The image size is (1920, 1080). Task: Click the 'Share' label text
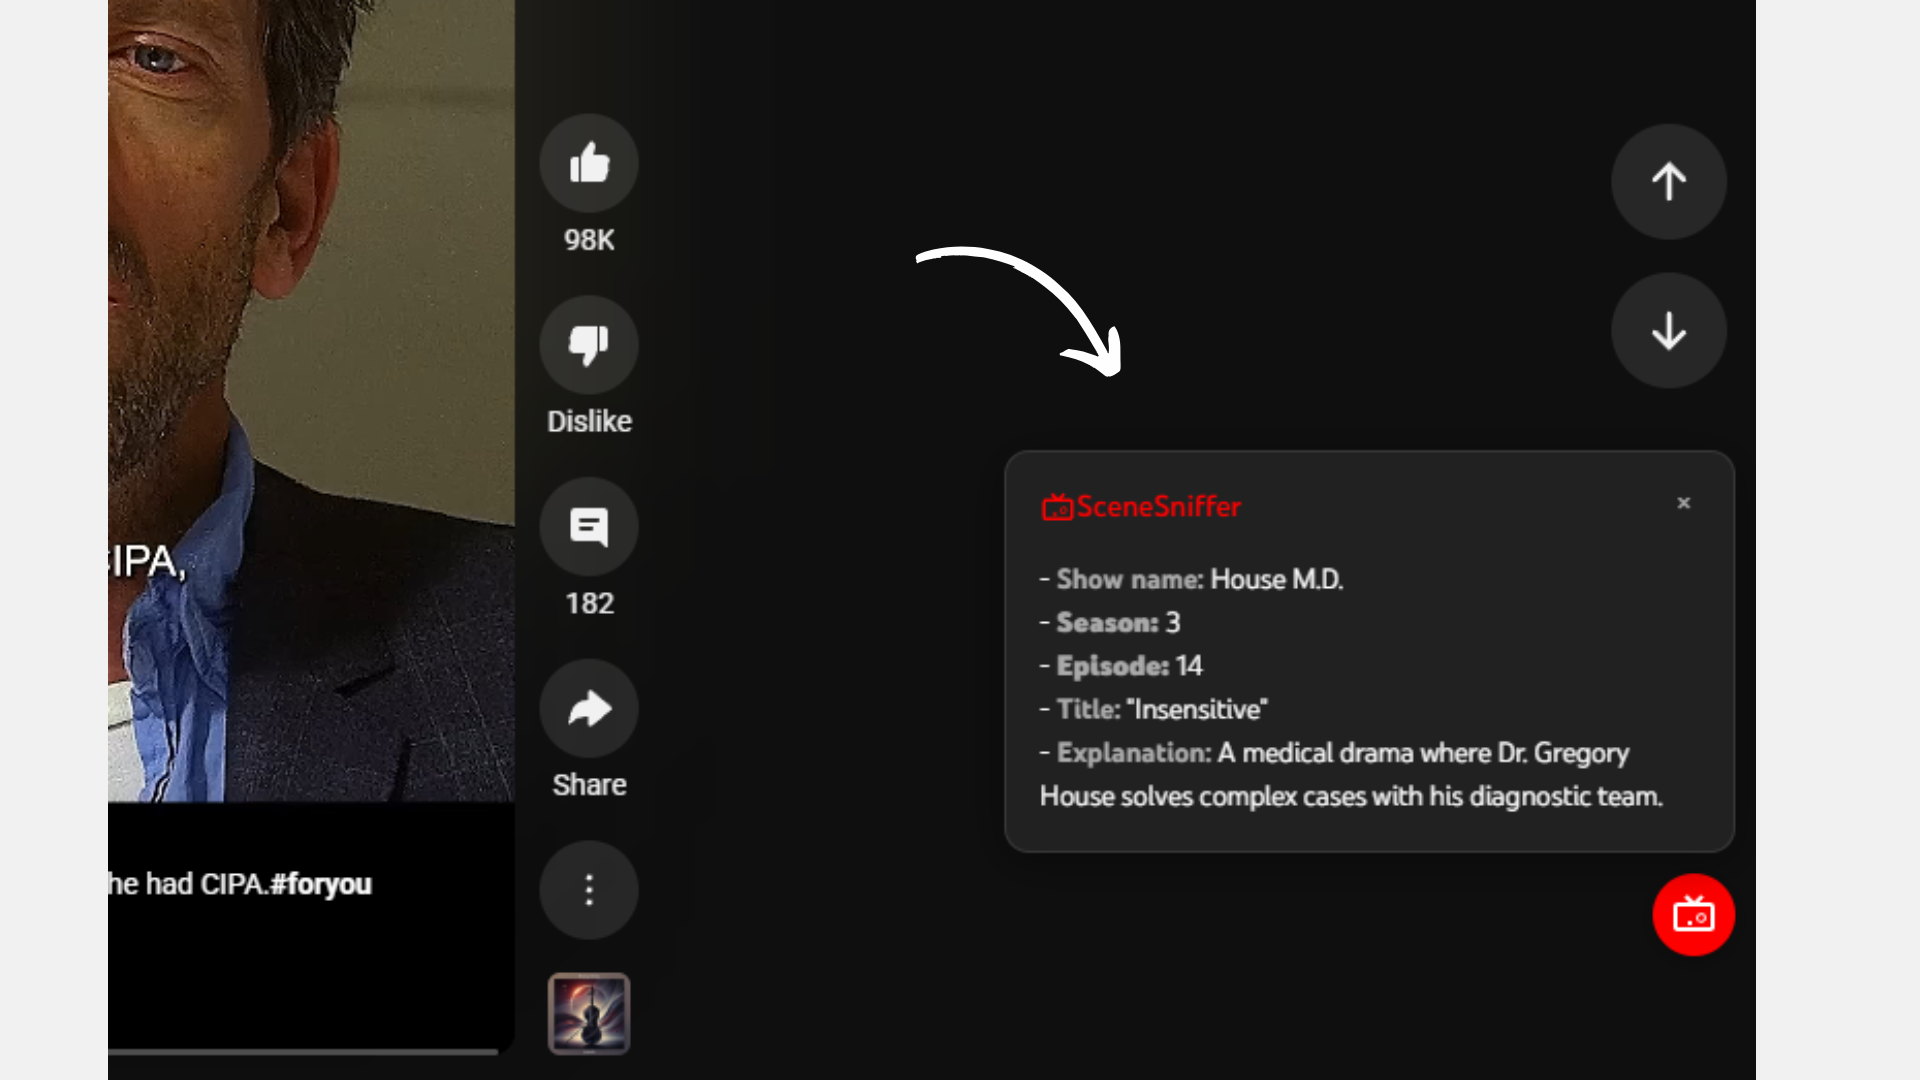[x=589, y=785]
